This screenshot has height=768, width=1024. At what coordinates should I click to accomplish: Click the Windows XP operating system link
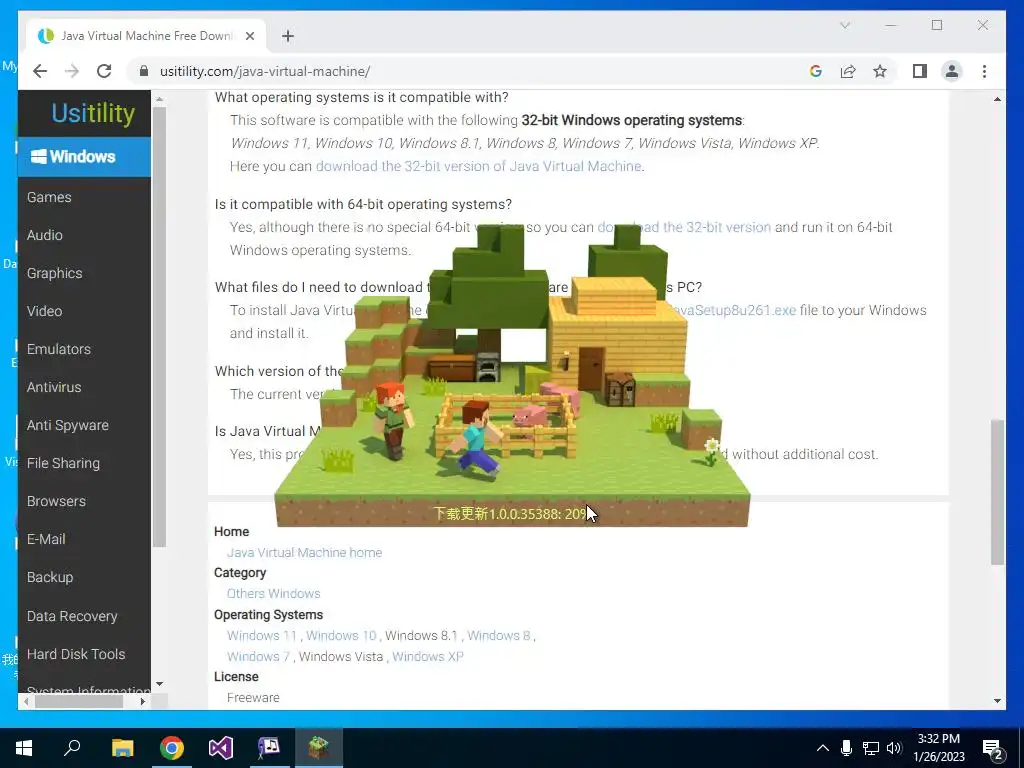point(428,656)
